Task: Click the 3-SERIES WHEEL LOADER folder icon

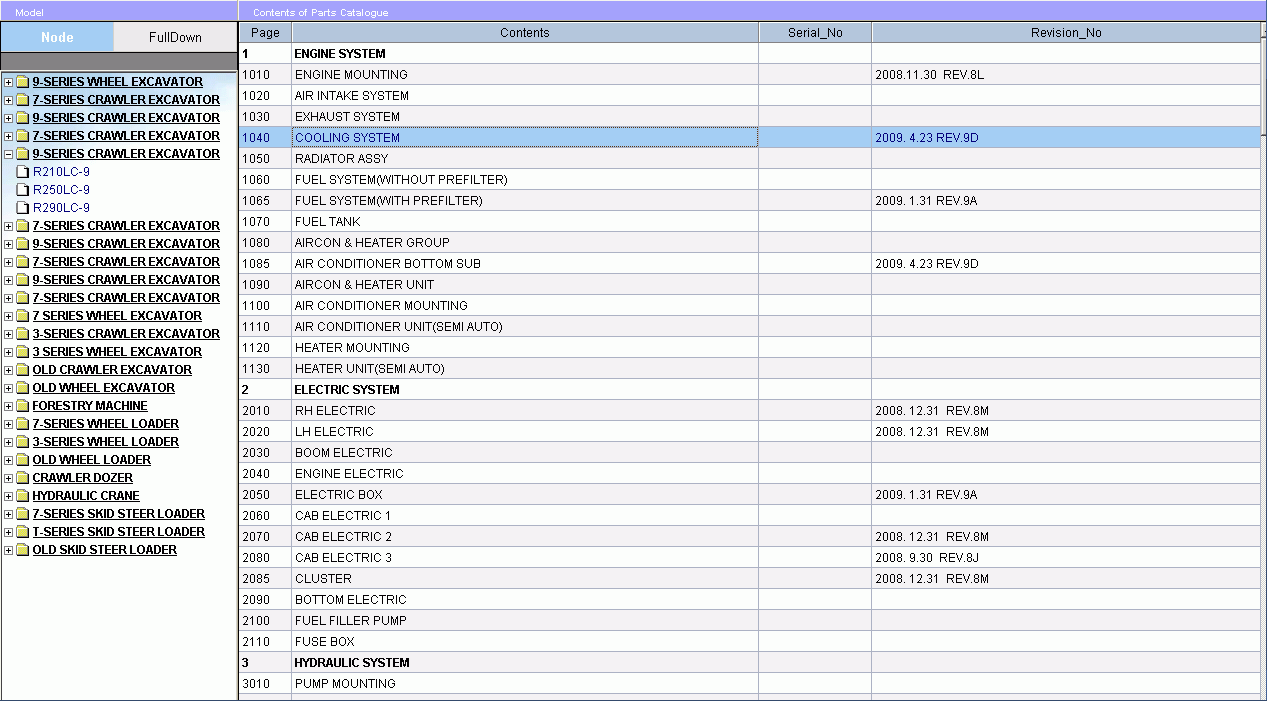Action: point(22,442)
